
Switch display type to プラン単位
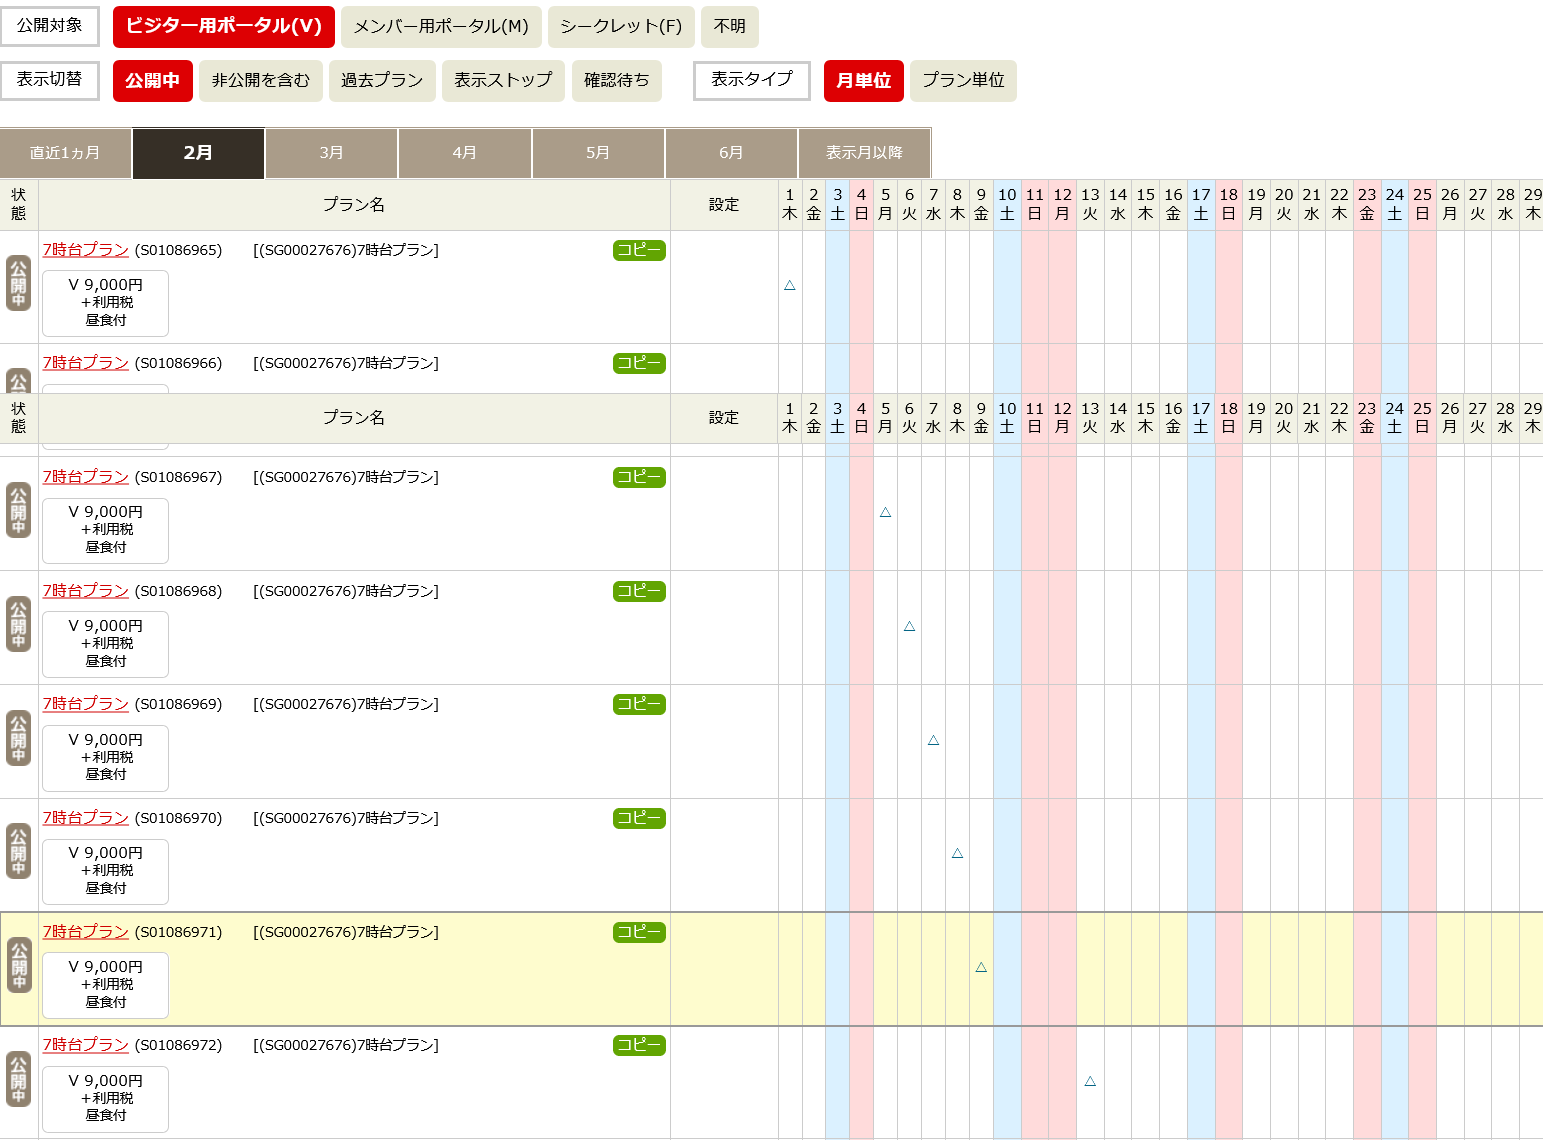(963, 81)
